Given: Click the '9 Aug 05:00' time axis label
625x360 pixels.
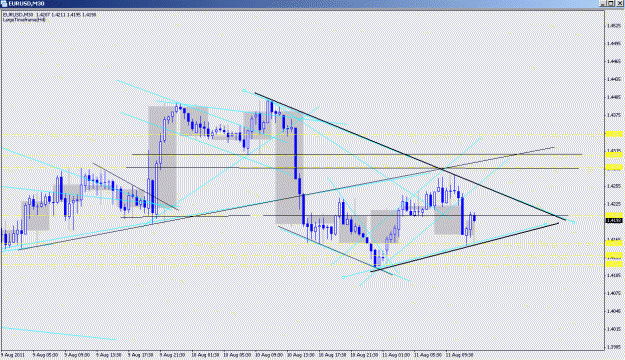Looking at the screenshot, I should pyautogui.click(x=45, y=354).
